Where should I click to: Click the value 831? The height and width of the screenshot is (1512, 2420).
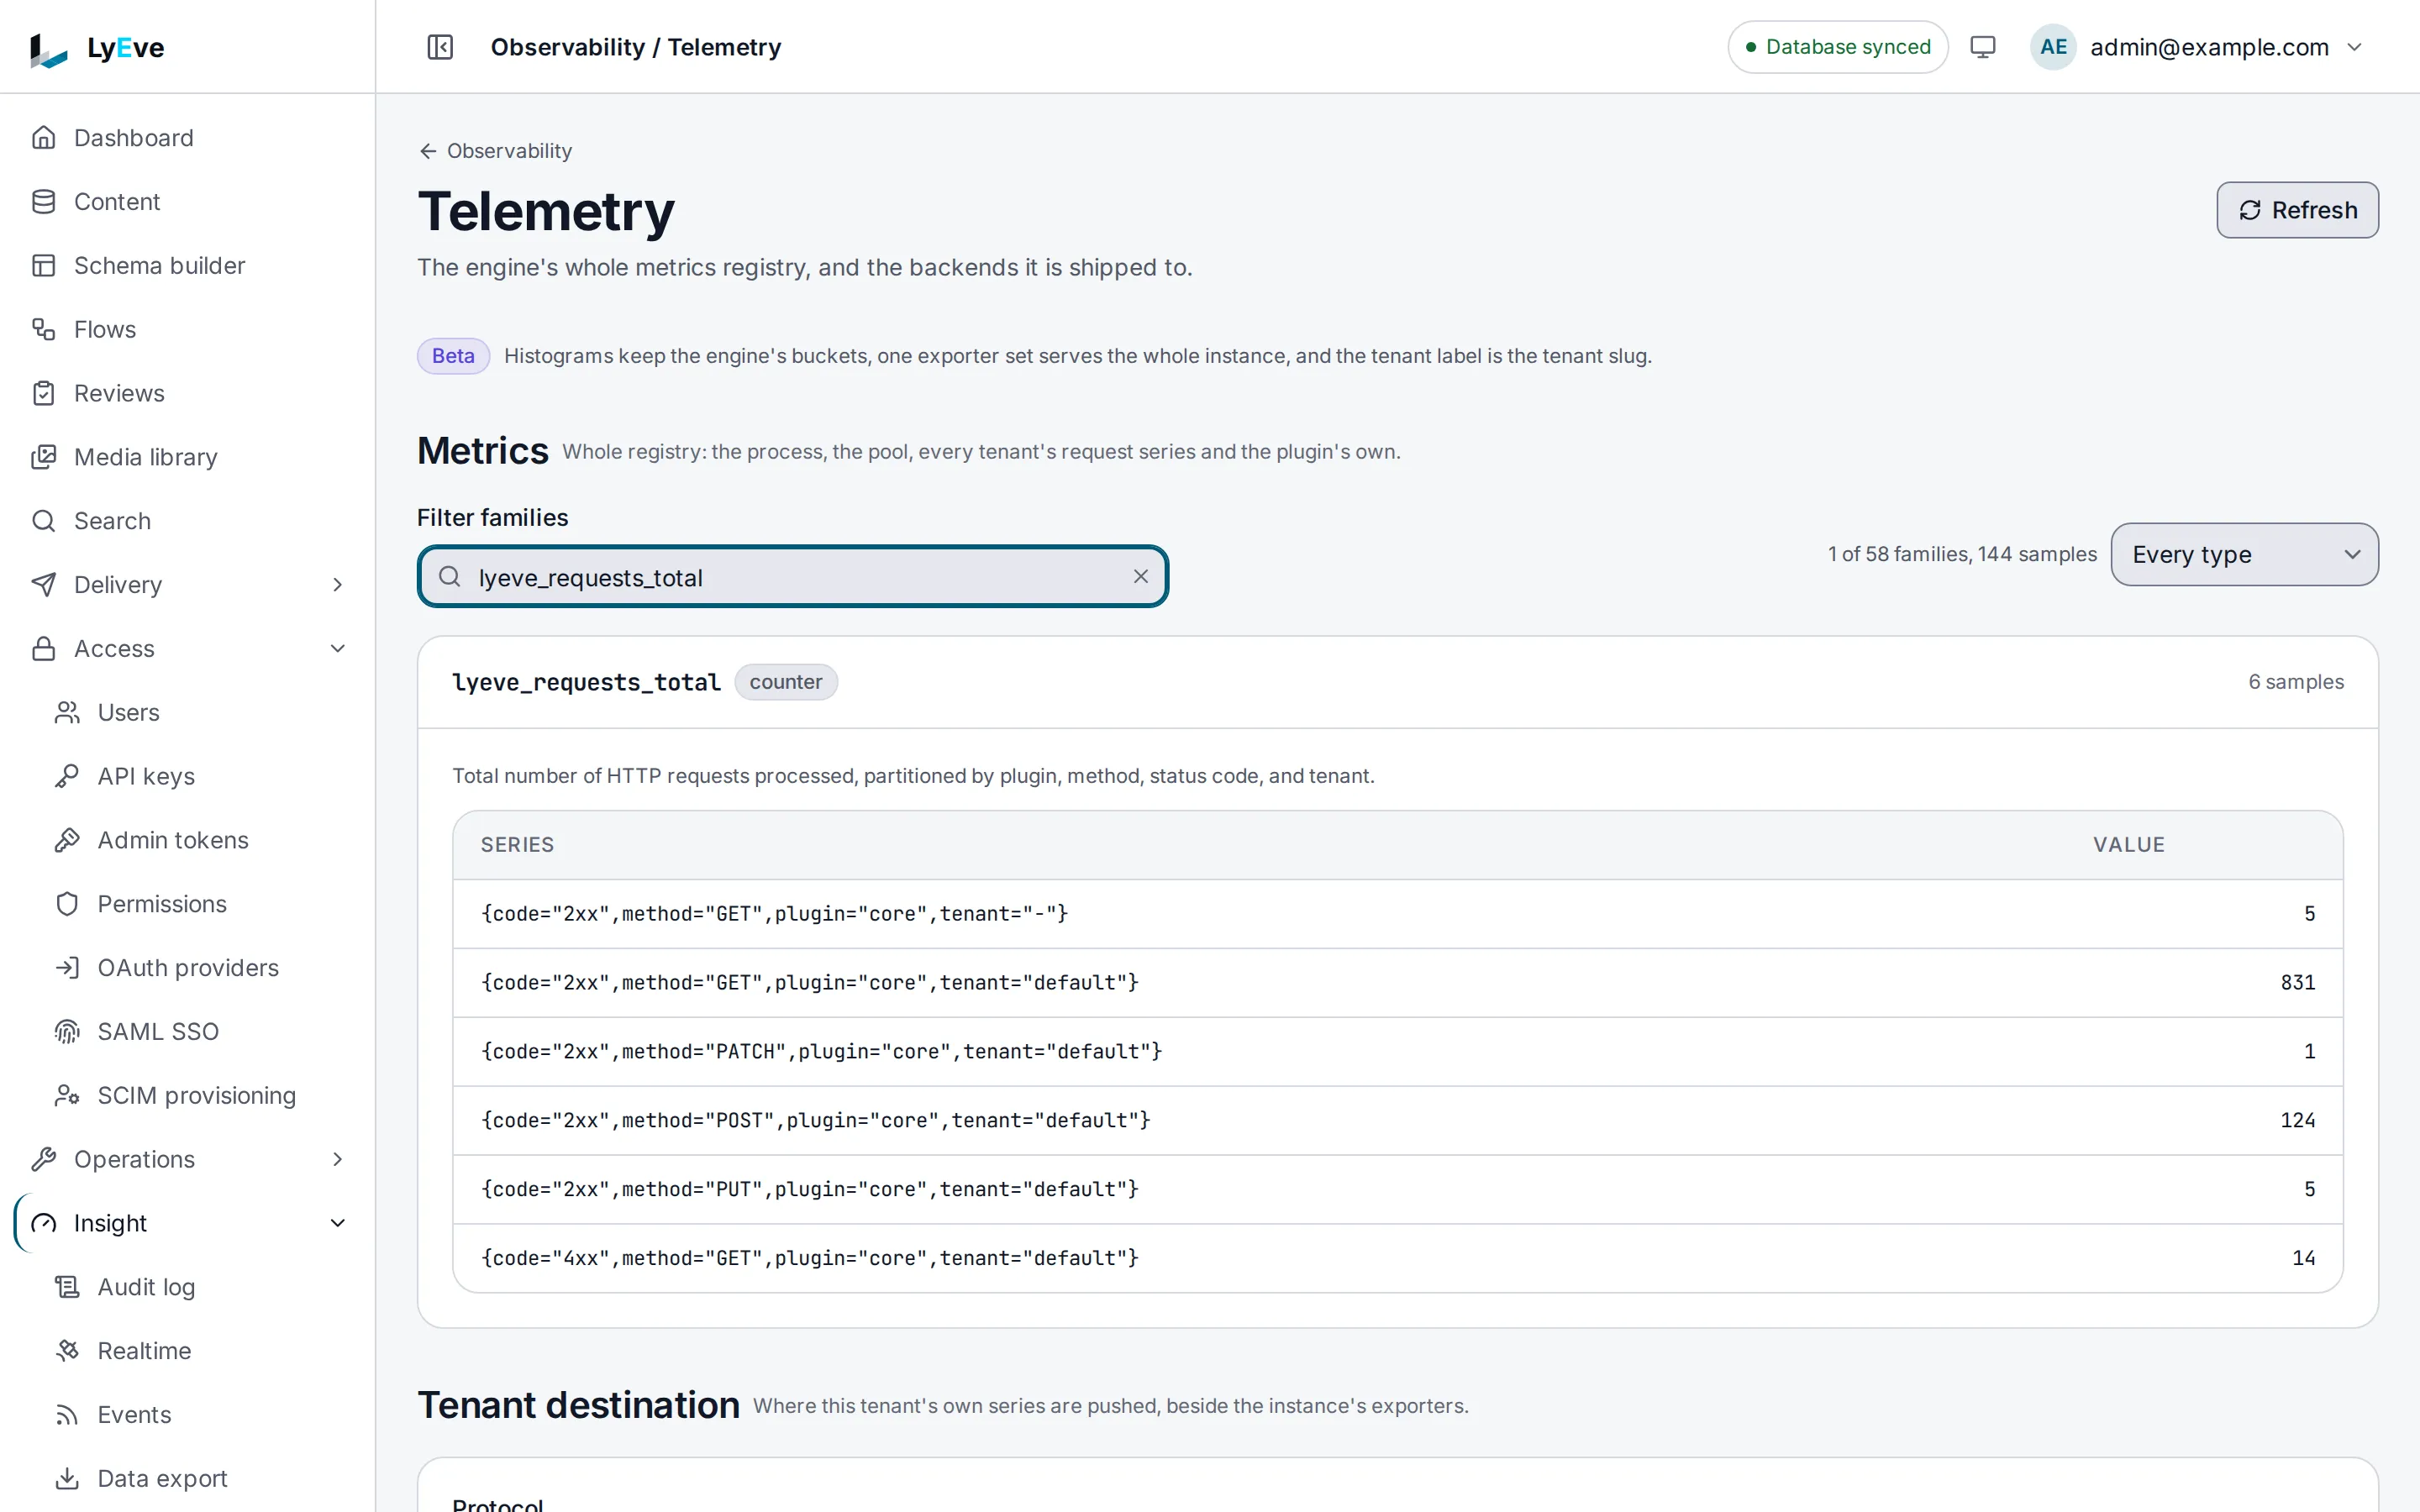2297,982
